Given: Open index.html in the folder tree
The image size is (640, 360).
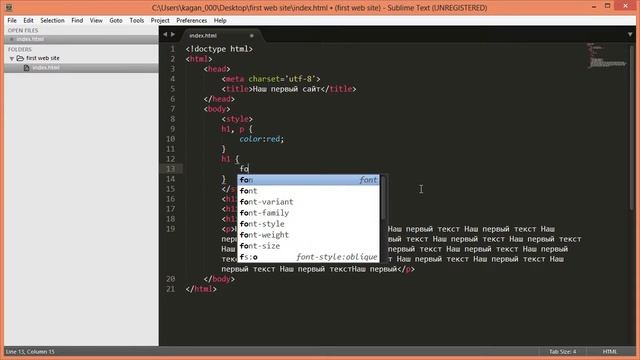Looking at the screenshot, I should 46,68.
